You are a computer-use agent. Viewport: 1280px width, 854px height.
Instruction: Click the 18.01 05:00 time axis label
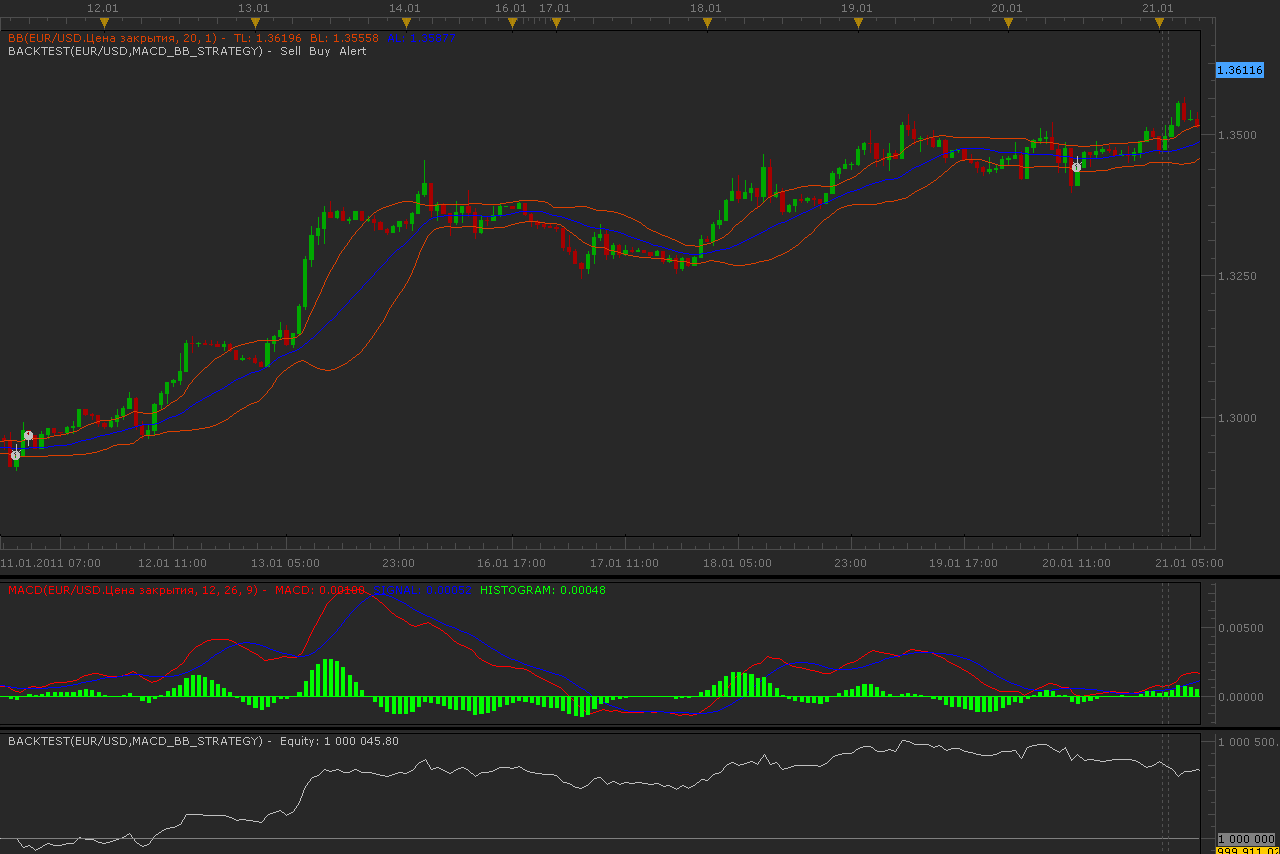pyautogui.click(x=737, y=563)
